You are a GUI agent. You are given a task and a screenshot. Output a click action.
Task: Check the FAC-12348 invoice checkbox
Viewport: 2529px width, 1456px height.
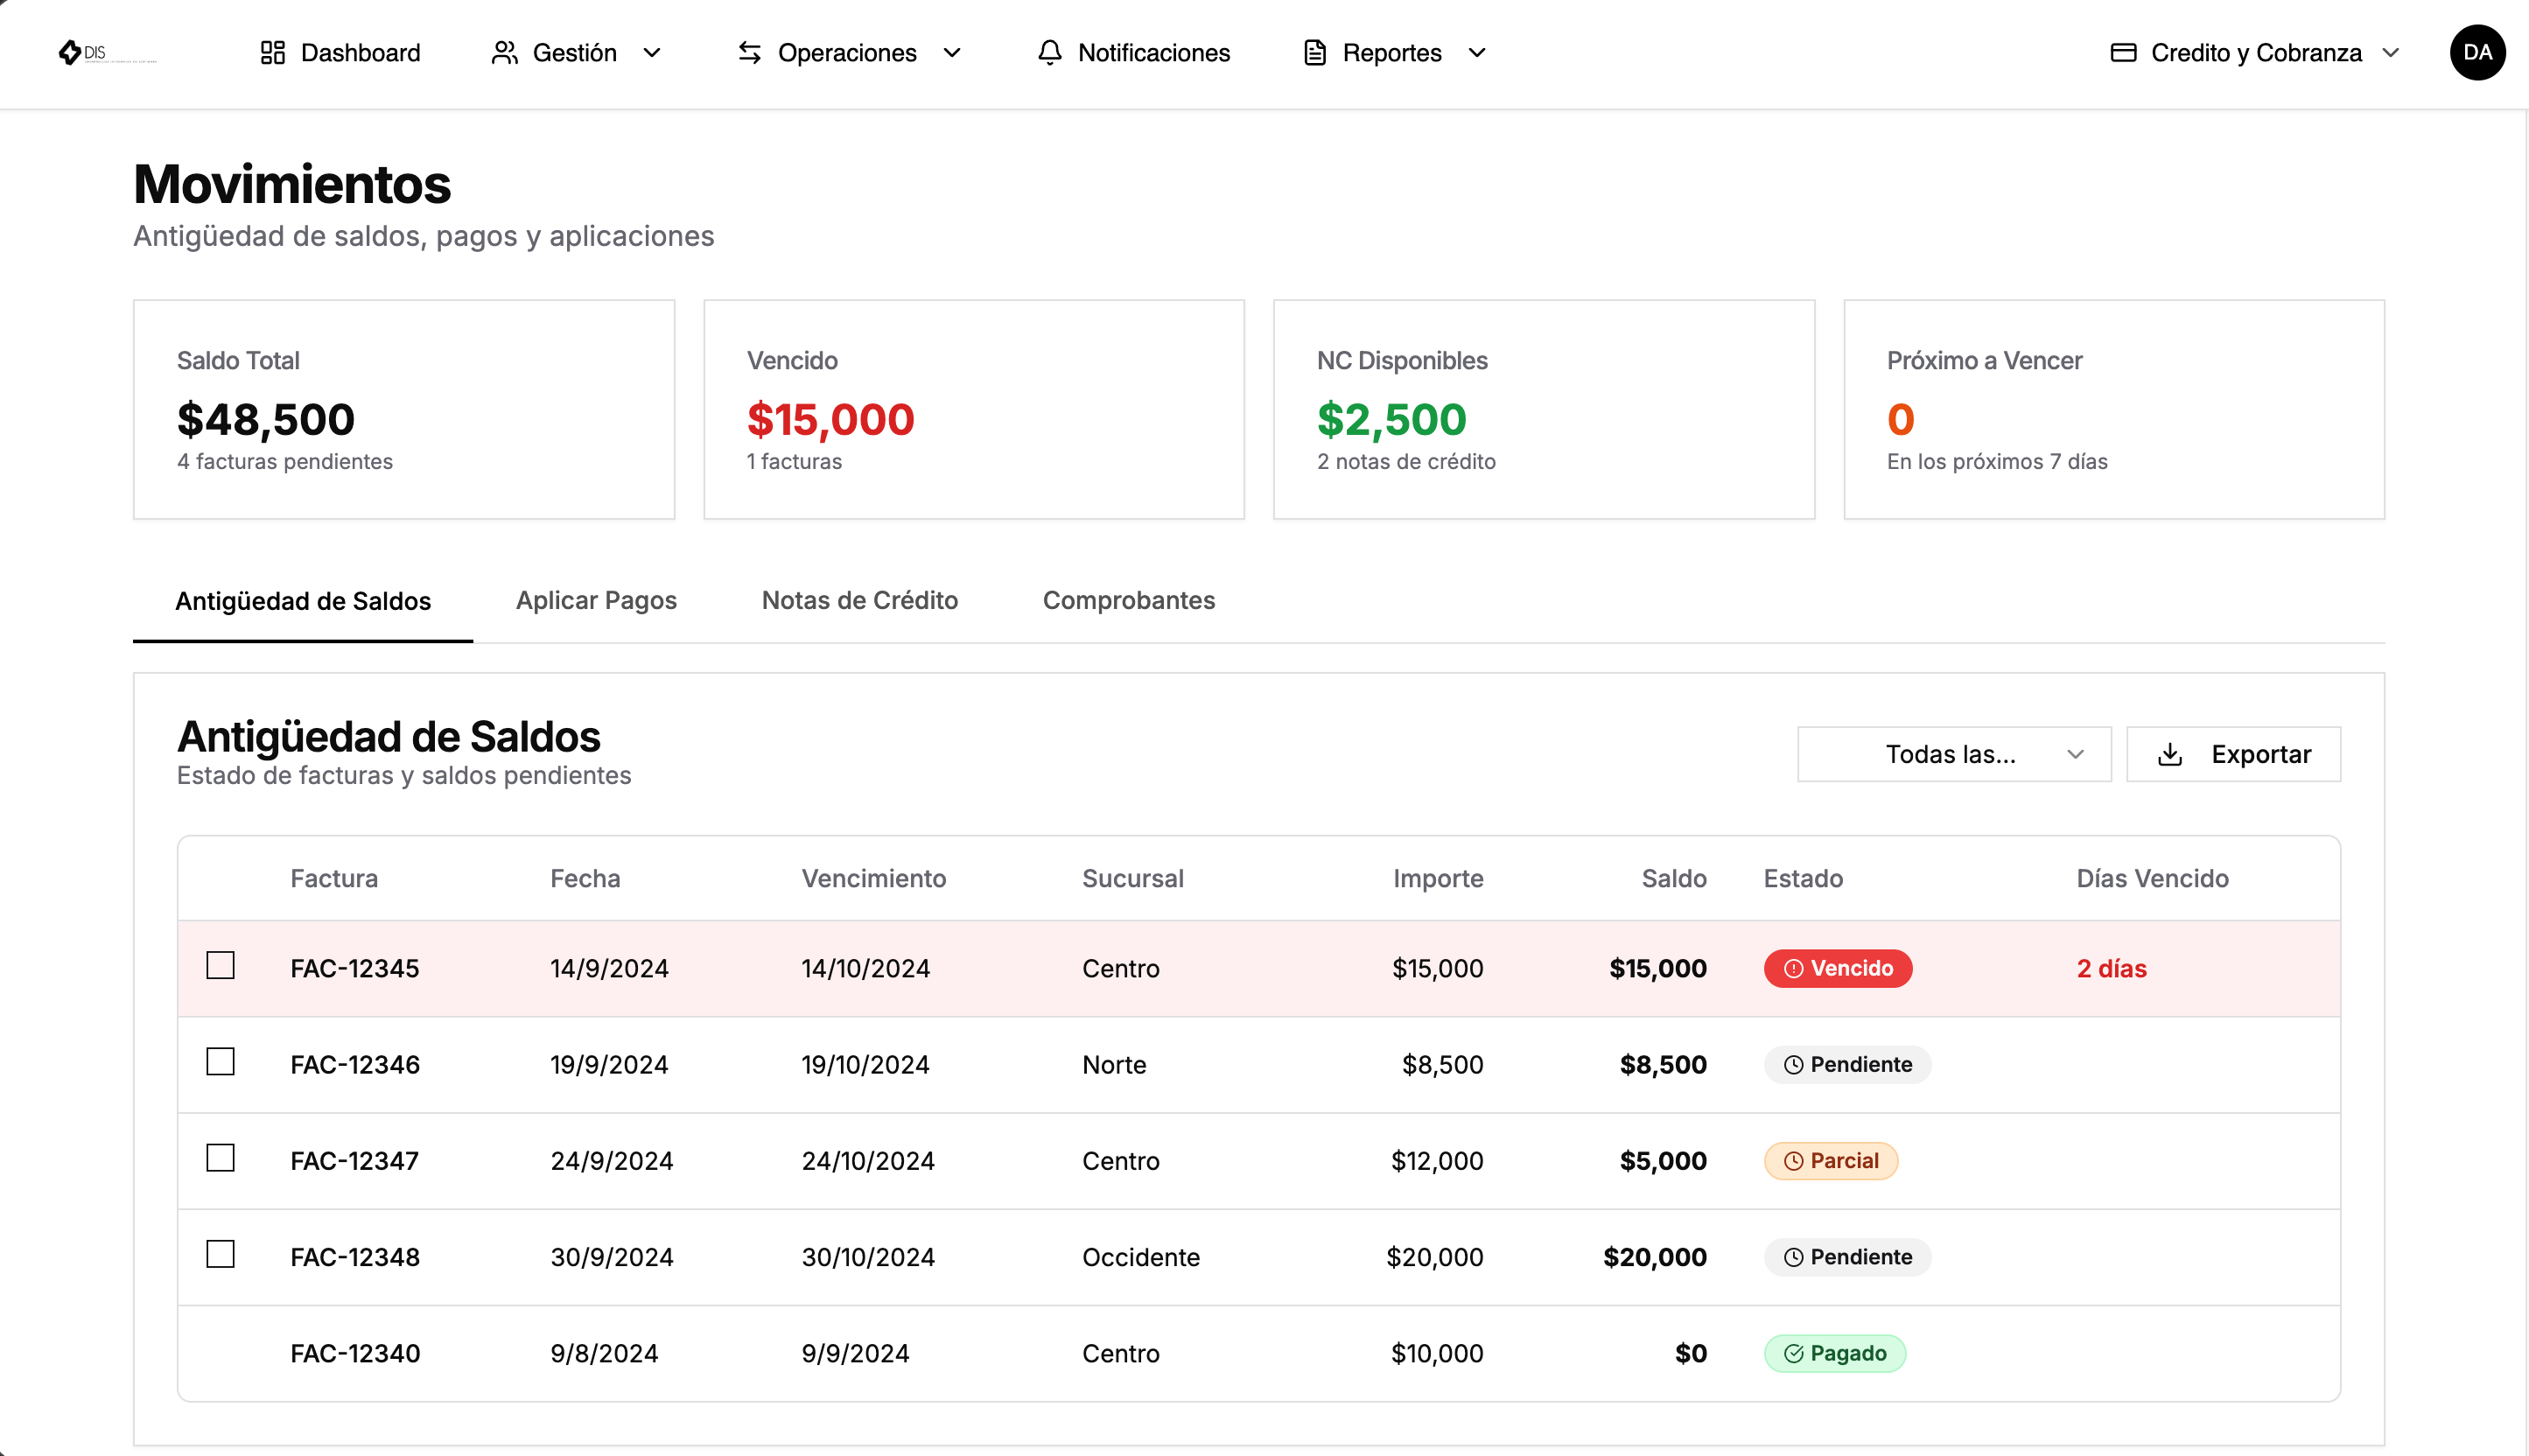click(220, 1255)
